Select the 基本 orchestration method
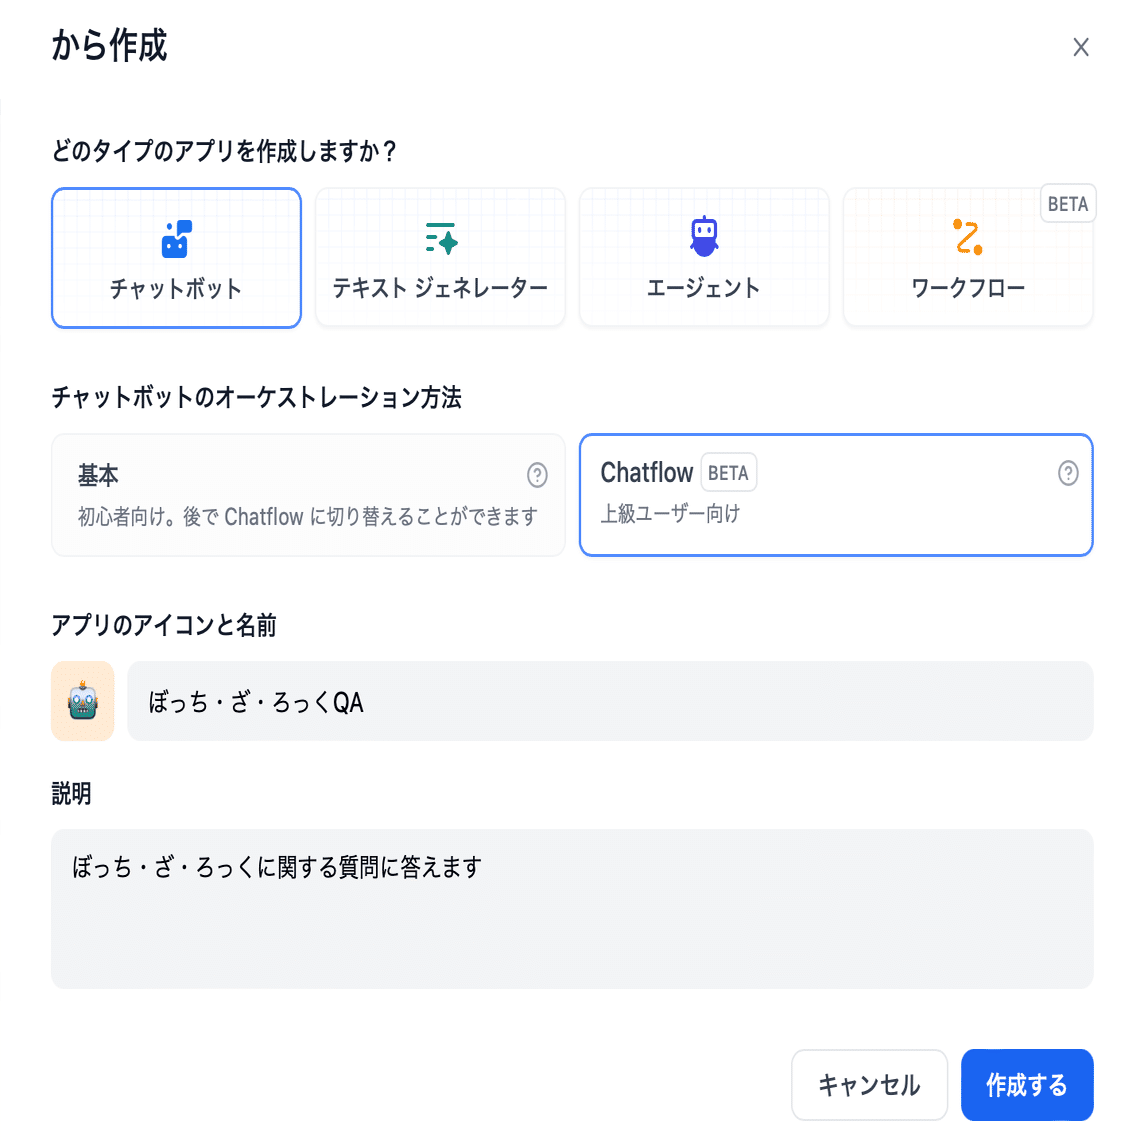 click(309, 495)
